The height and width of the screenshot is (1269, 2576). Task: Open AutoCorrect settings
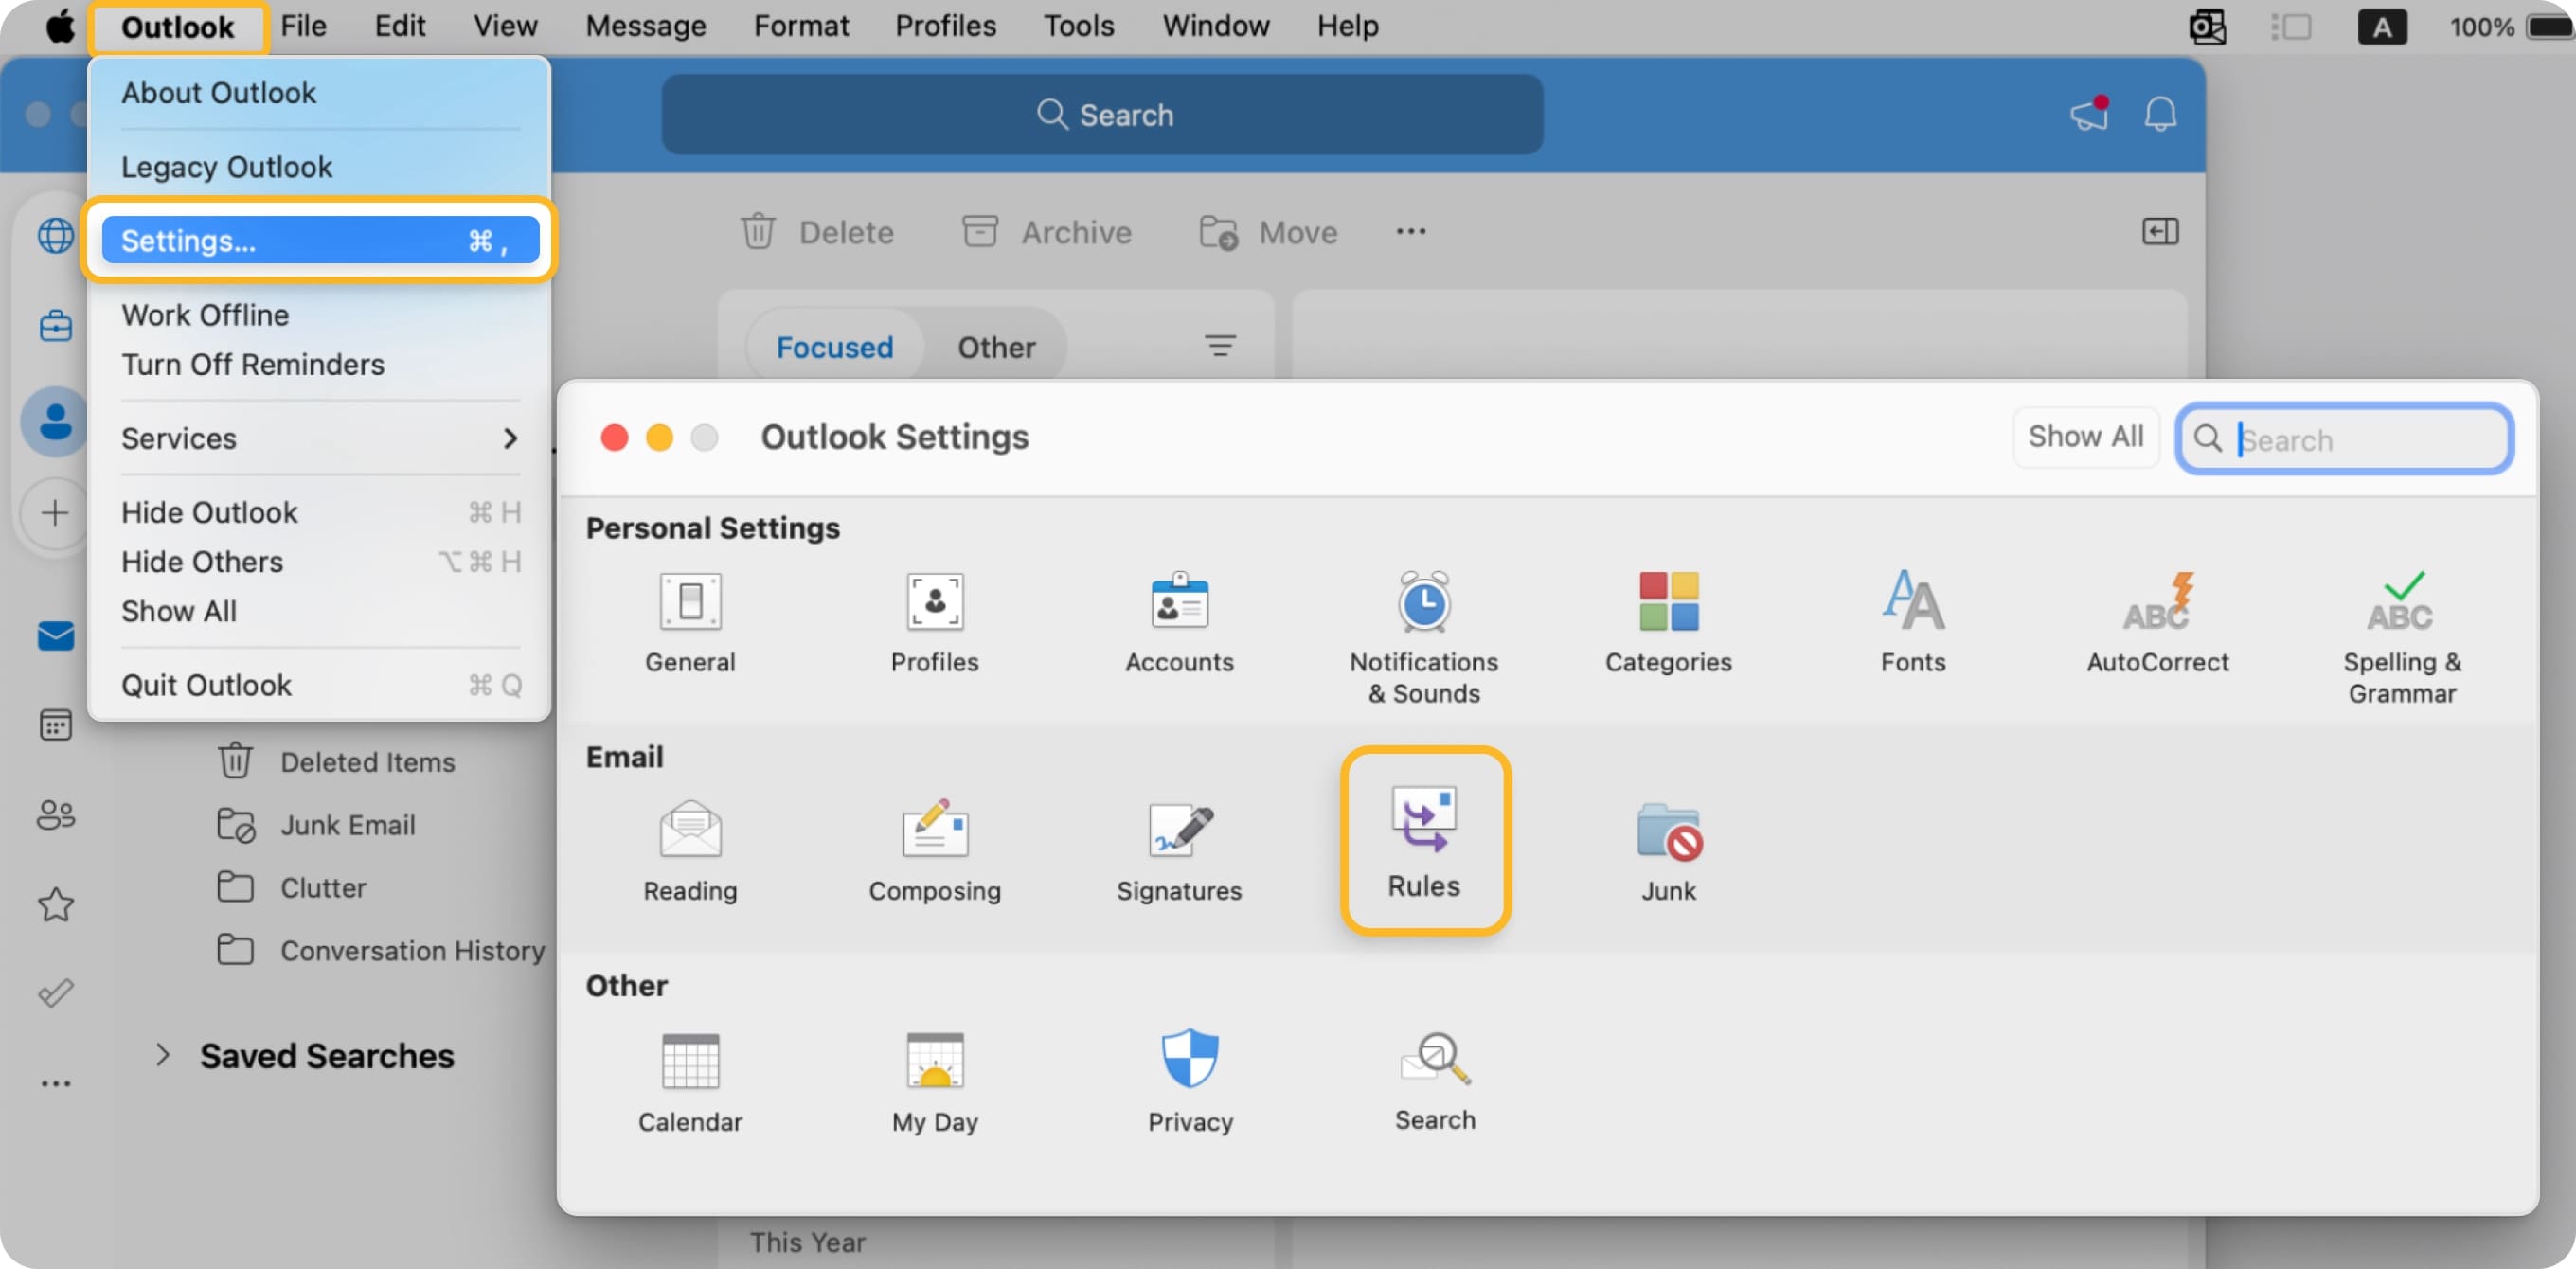click(x=2157, y=620)
